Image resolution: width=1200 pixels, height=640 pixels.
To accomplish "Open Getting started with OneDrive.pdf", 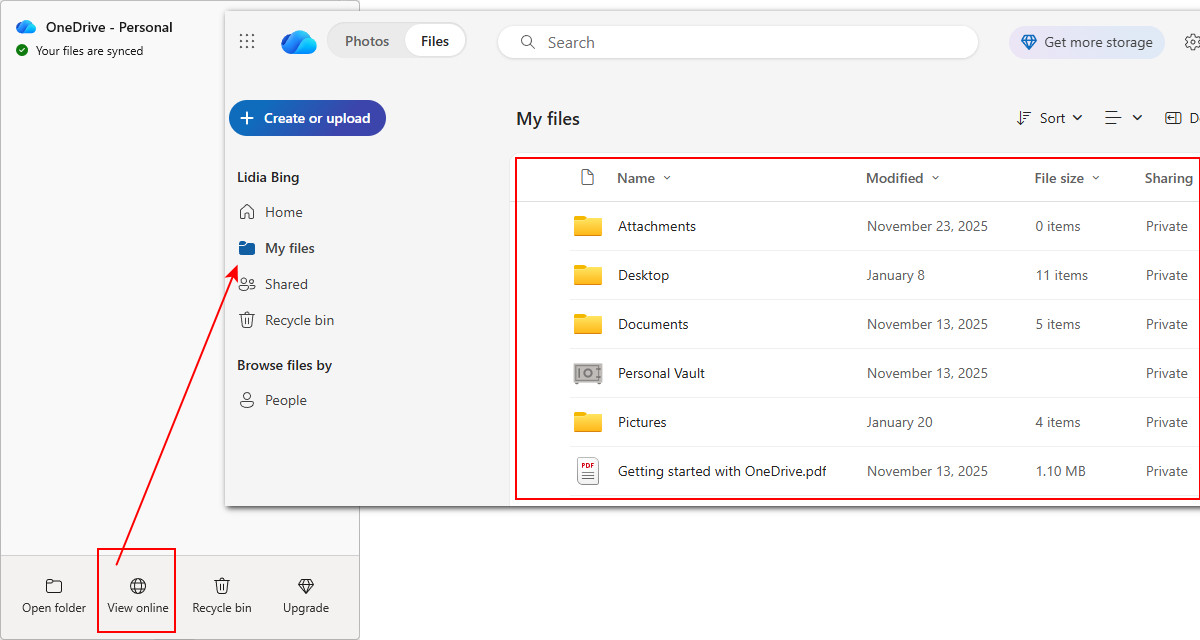I will point(722,471).
